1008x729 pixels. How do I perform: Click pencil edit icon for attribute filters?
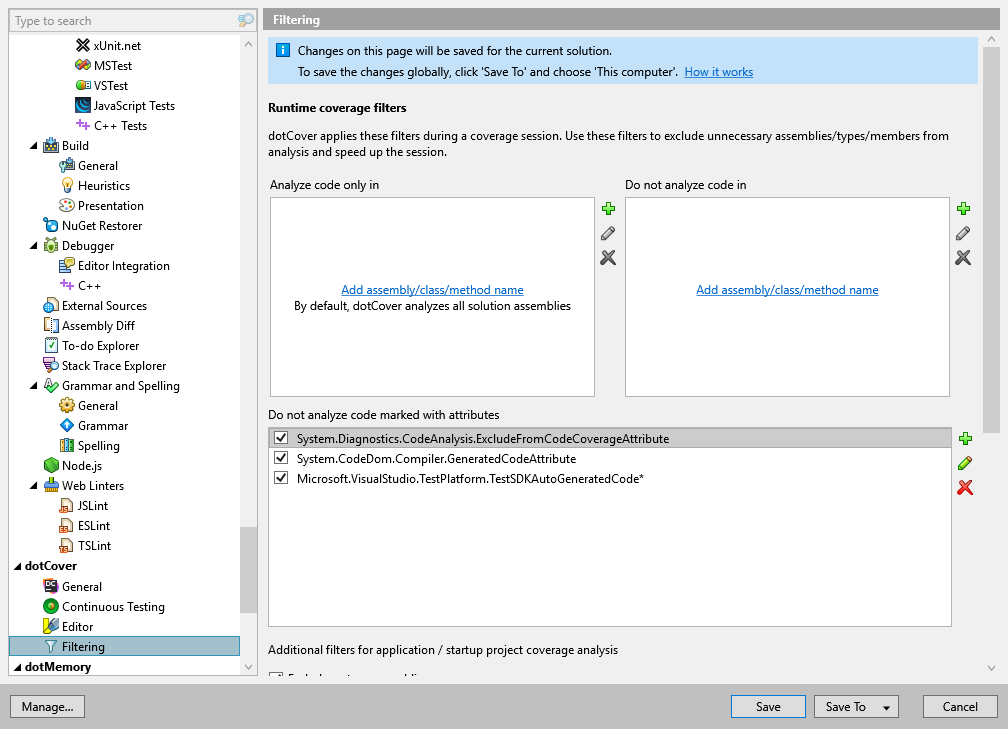coord(965,463)
